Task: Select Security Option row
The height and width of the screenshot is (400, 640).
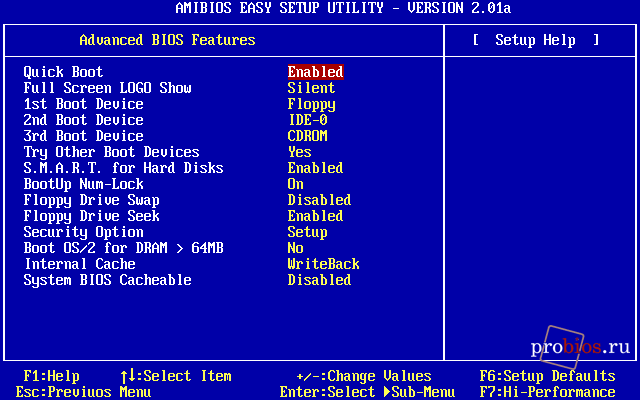Action: [83, 232]
